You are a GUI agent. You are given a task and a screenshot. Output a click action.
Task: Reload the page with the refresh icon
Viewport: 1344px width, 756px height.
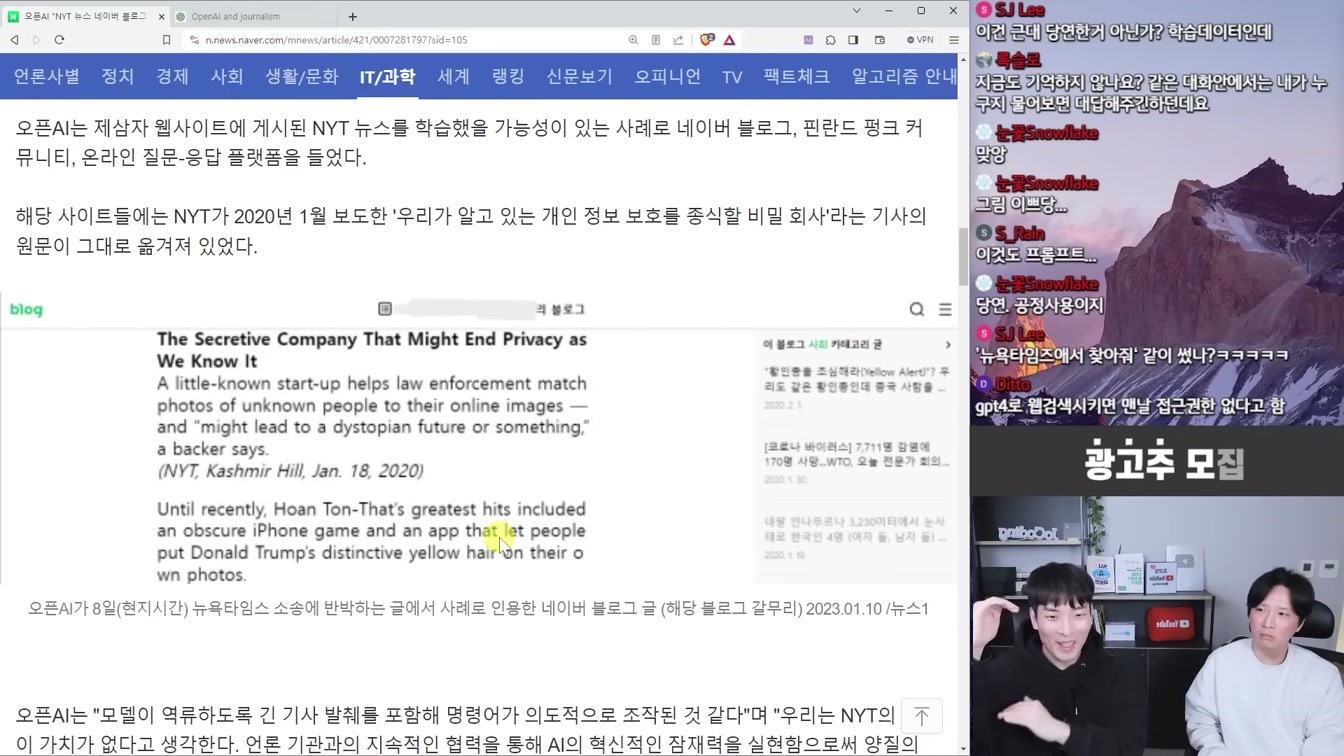click(60, 40)
